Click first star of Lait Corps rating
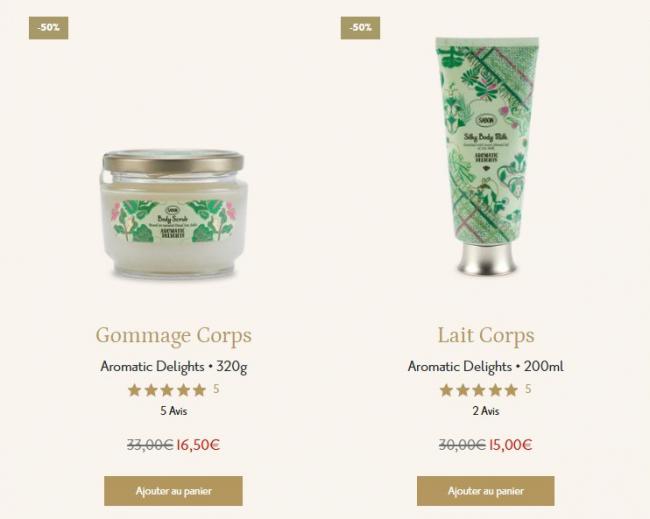Screen dimensions: 650x519 click(446, 390)
